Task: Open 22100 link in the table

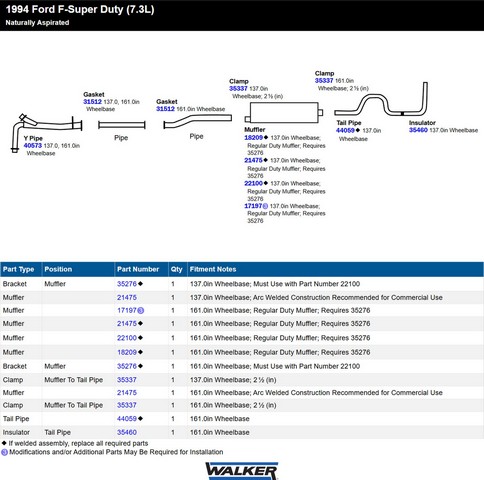Action: tap(127, 338)
